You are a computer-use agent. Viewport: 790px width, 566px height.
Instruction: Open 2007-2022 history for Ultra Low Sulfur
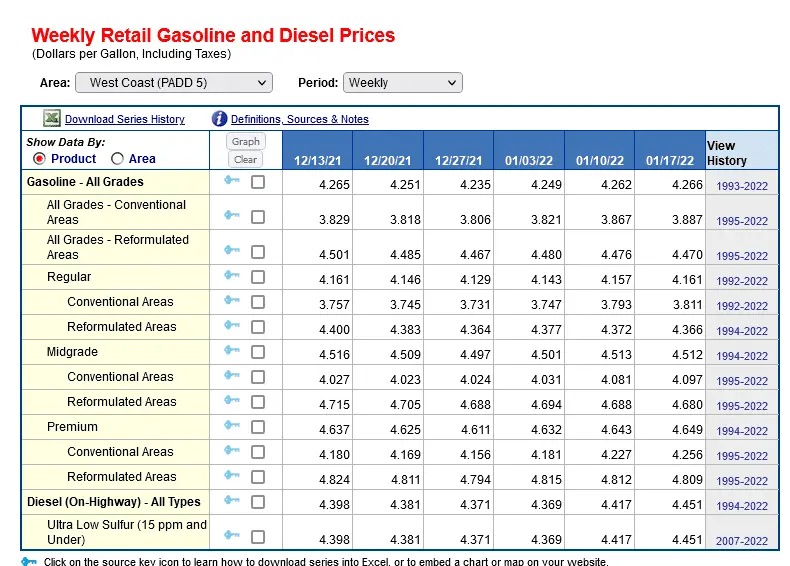click(742, 541)
